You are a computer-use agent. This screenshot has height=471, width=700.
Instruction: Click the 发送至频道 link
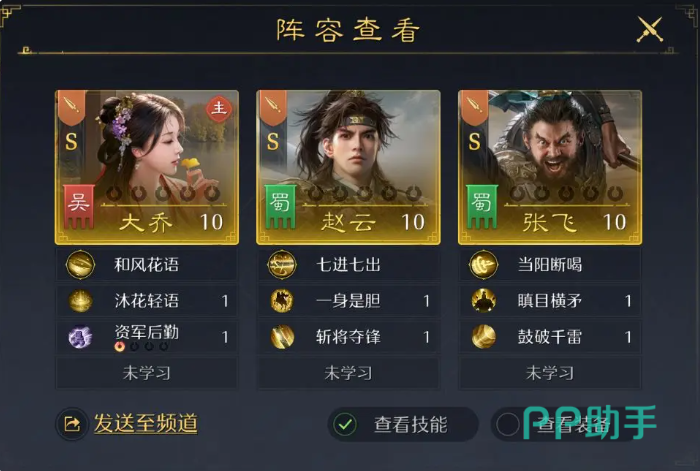click(146, 423)
